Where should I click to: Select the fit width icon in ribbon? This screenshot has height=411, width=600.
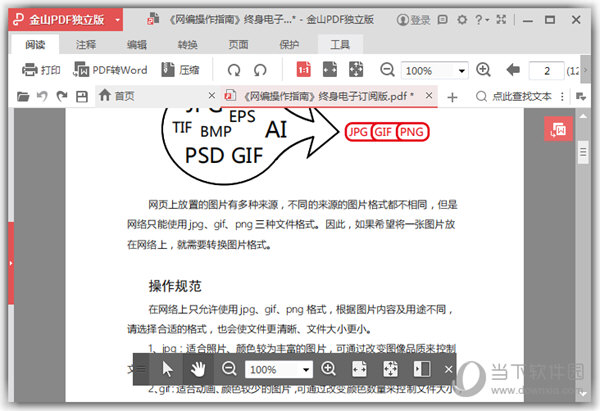click(x=329, y=70)
